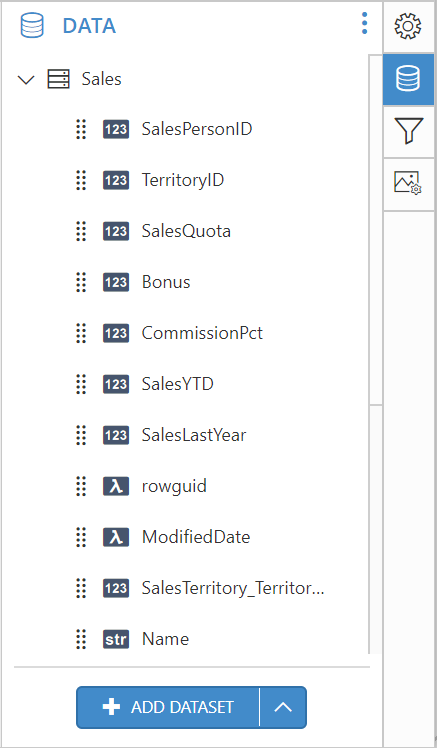Collapse the Sales dataset tree node

pos(26,79)
